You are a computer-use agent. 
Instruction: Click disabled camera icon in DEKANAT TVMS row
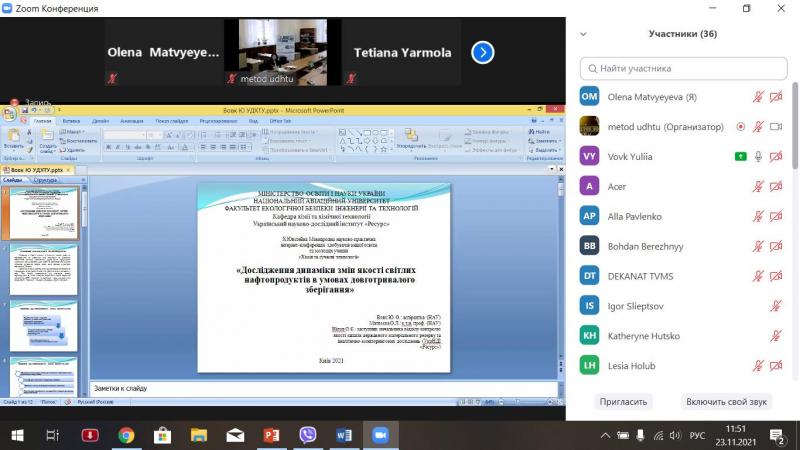(776, 276)
